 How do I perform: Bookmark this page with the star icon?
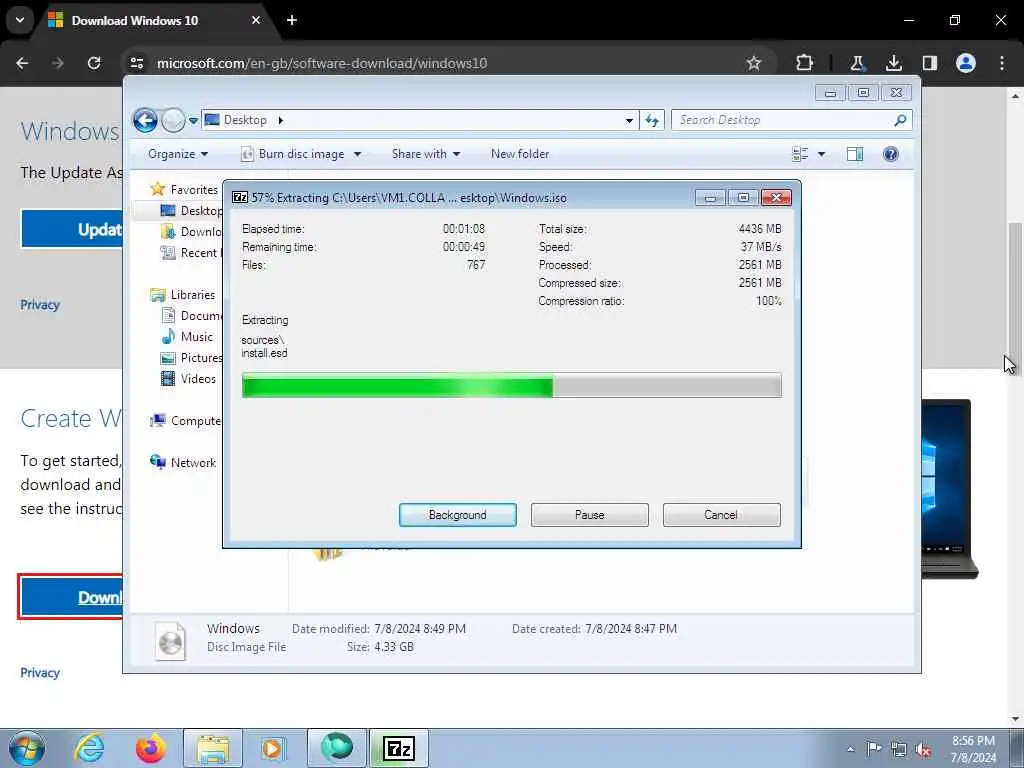[754, 63]
